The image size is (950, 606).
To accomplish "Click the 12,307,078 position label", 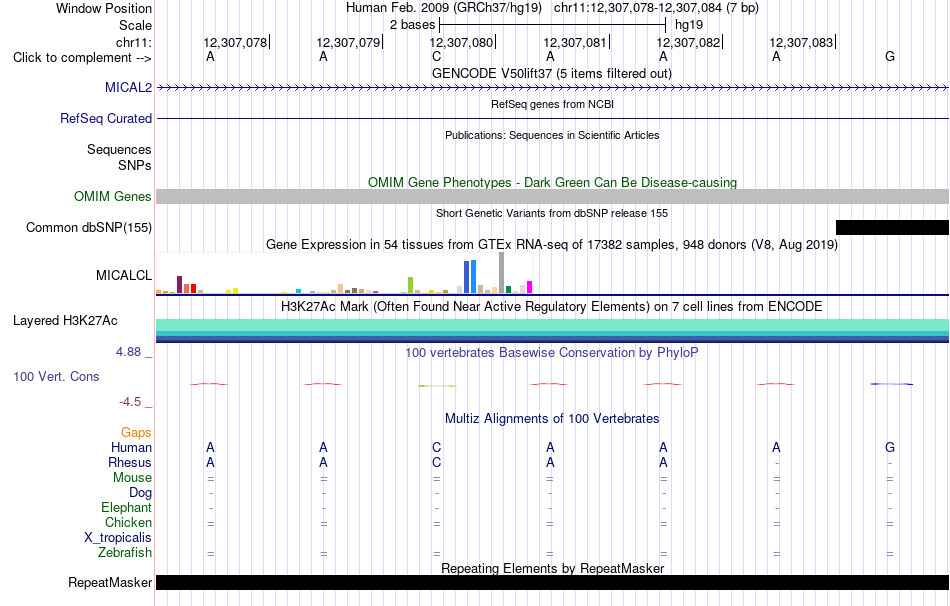I will (x=235, y=42).
